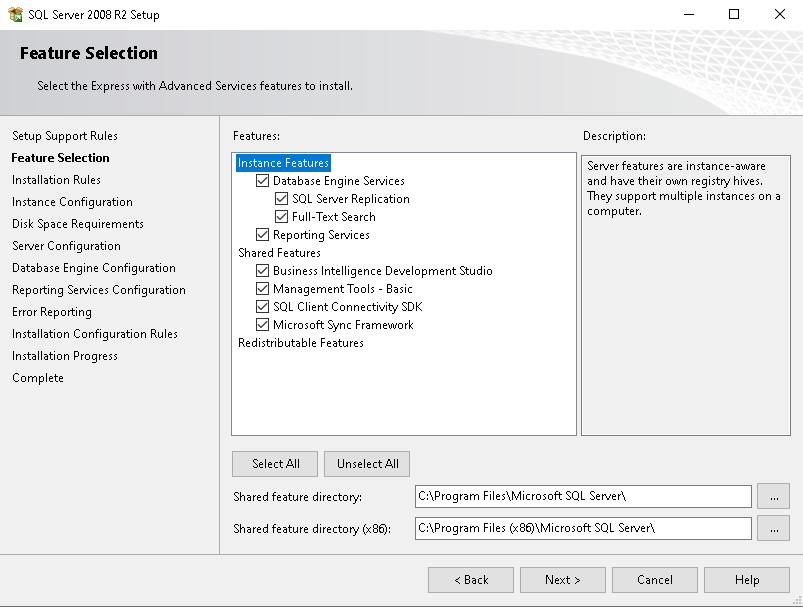
Task: Toggle SQL Client Connectivity SDK checkbox
Action: (262, 306)
